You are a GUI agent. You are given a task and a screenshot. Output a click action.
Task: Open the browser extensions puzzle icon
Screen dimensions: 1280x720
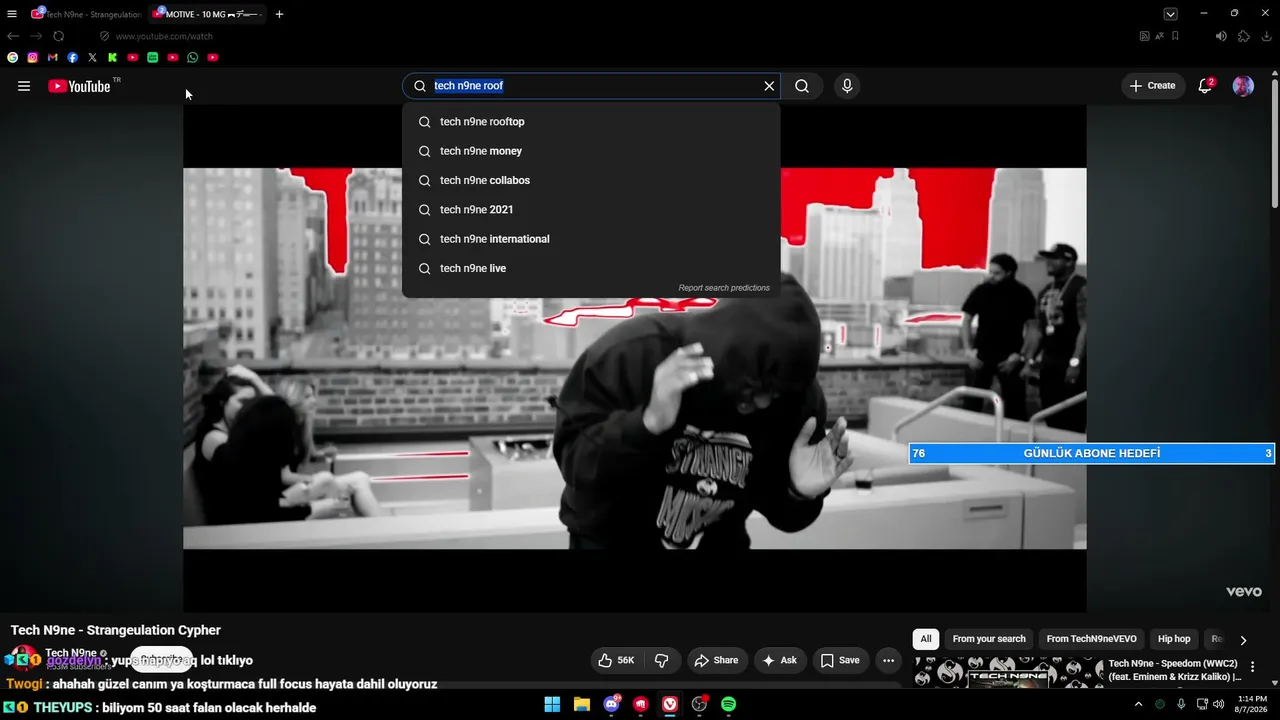coord(1244,36)
